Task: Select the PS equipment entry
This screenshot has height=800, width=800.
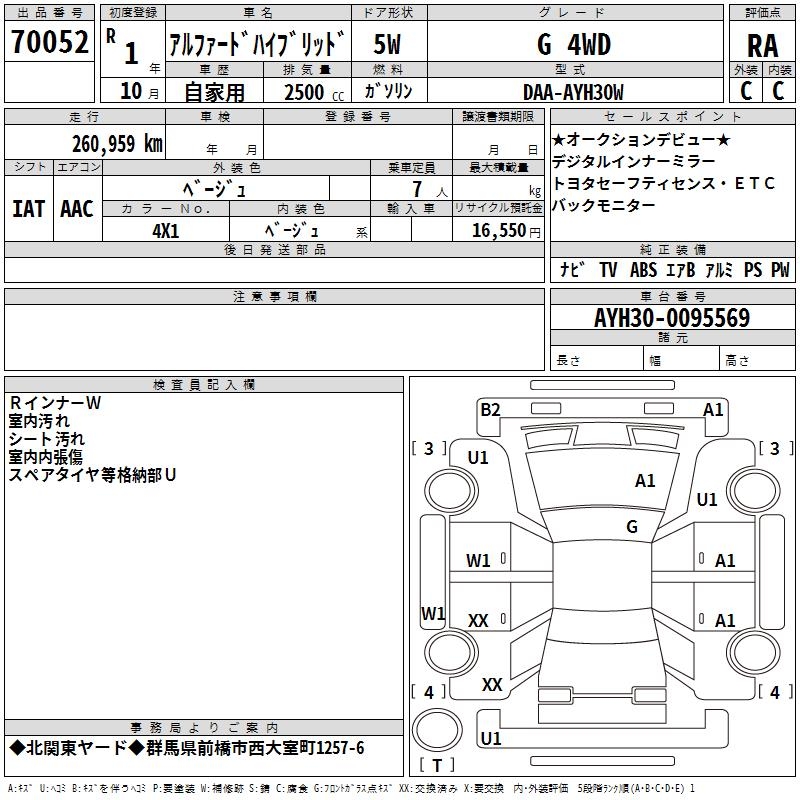Action: pos(753,269)
